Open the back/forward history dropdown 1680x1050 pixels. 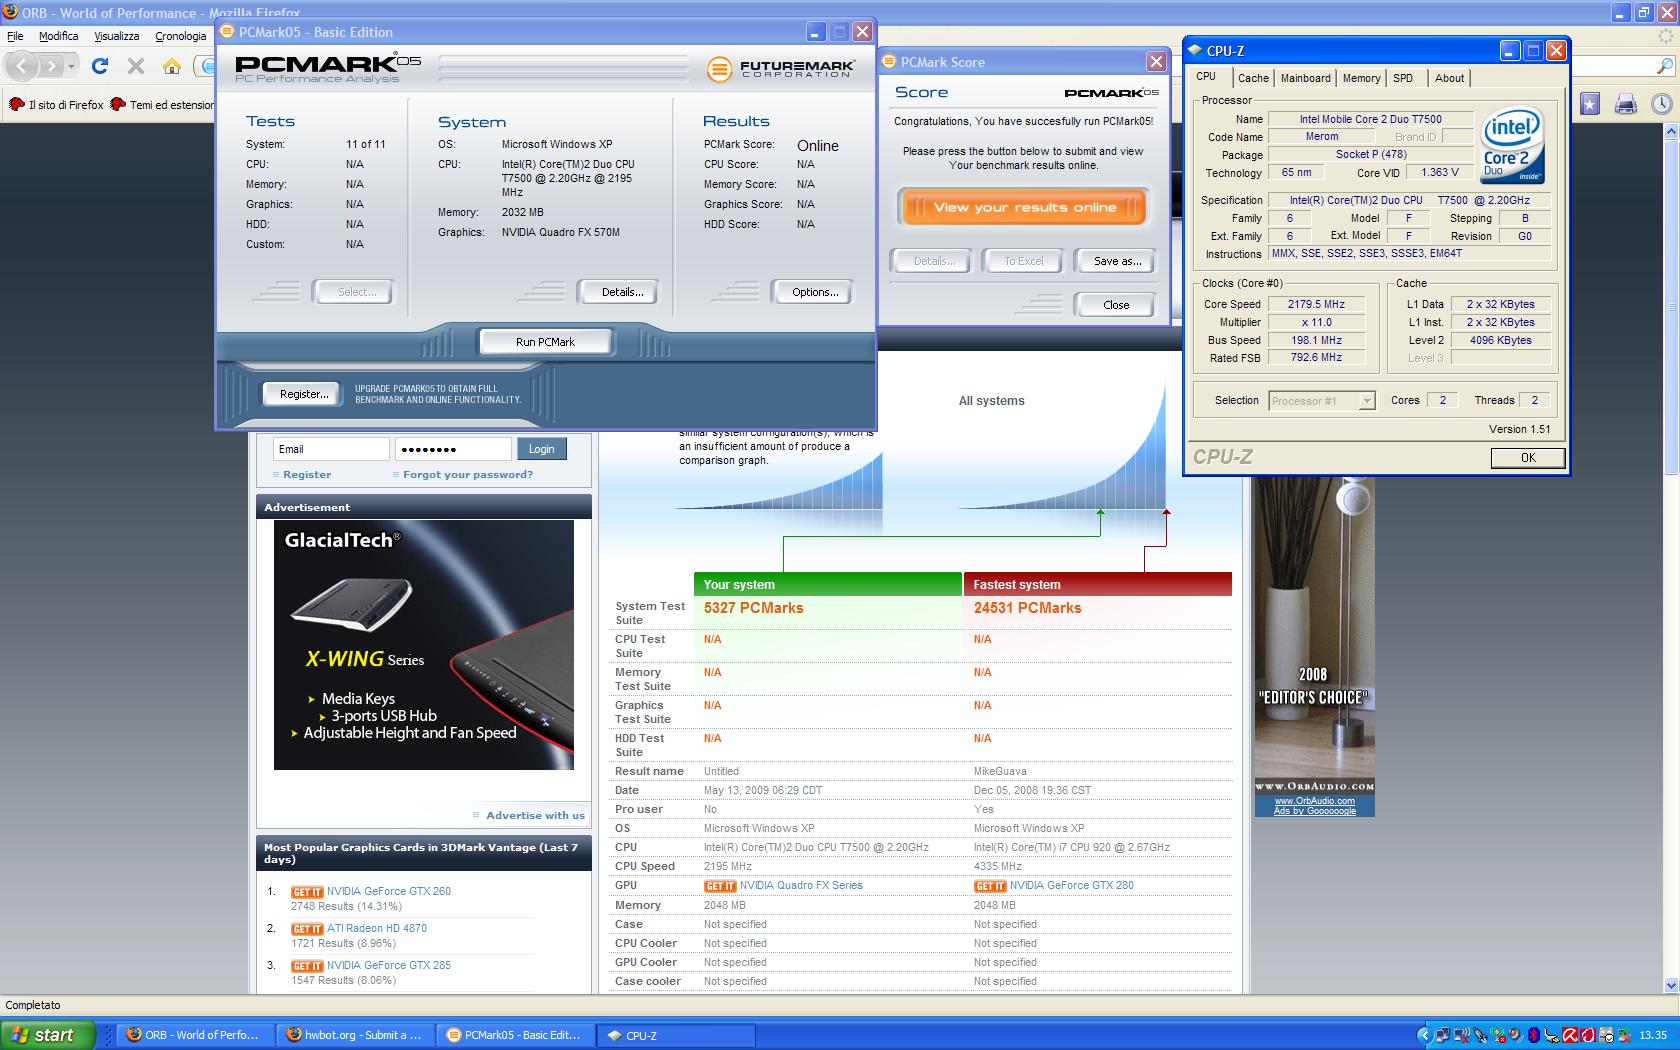(71, 66)
